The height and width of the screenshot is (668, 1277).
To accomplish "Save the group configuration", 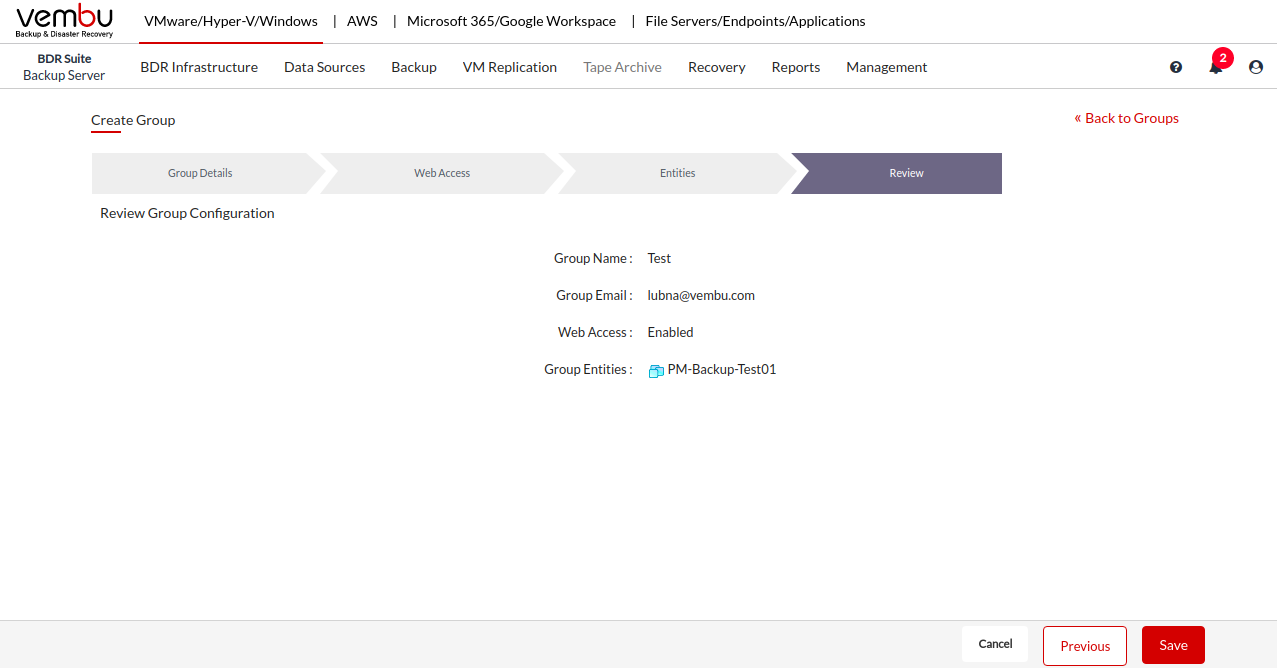I will point(1173,645).
